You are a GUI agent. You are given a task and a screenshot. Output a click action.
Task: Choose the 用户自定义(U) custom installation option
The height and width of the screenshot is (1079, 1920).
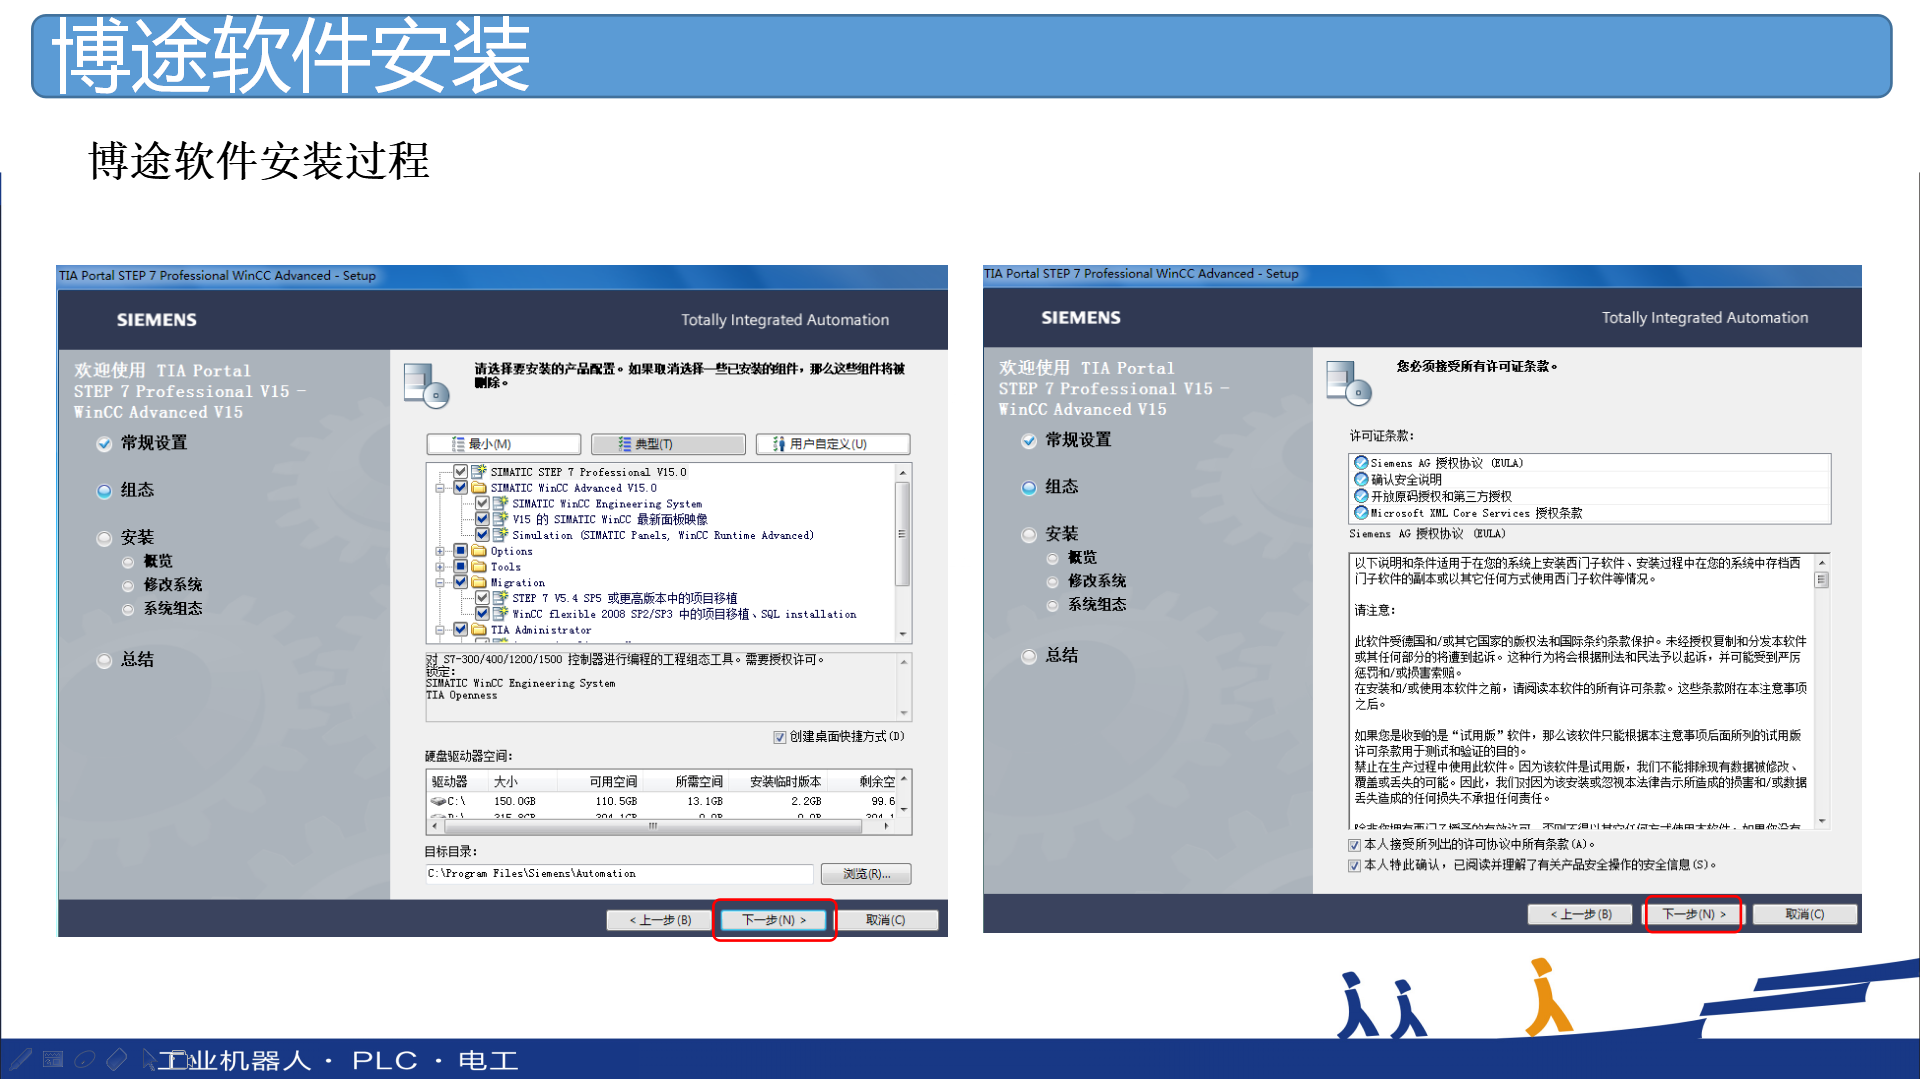(x=832, y=444)
